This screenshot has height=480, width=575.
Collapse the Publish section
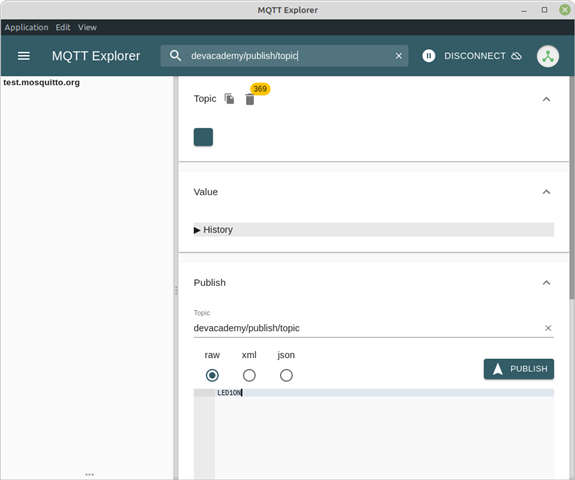pos(546,282)
